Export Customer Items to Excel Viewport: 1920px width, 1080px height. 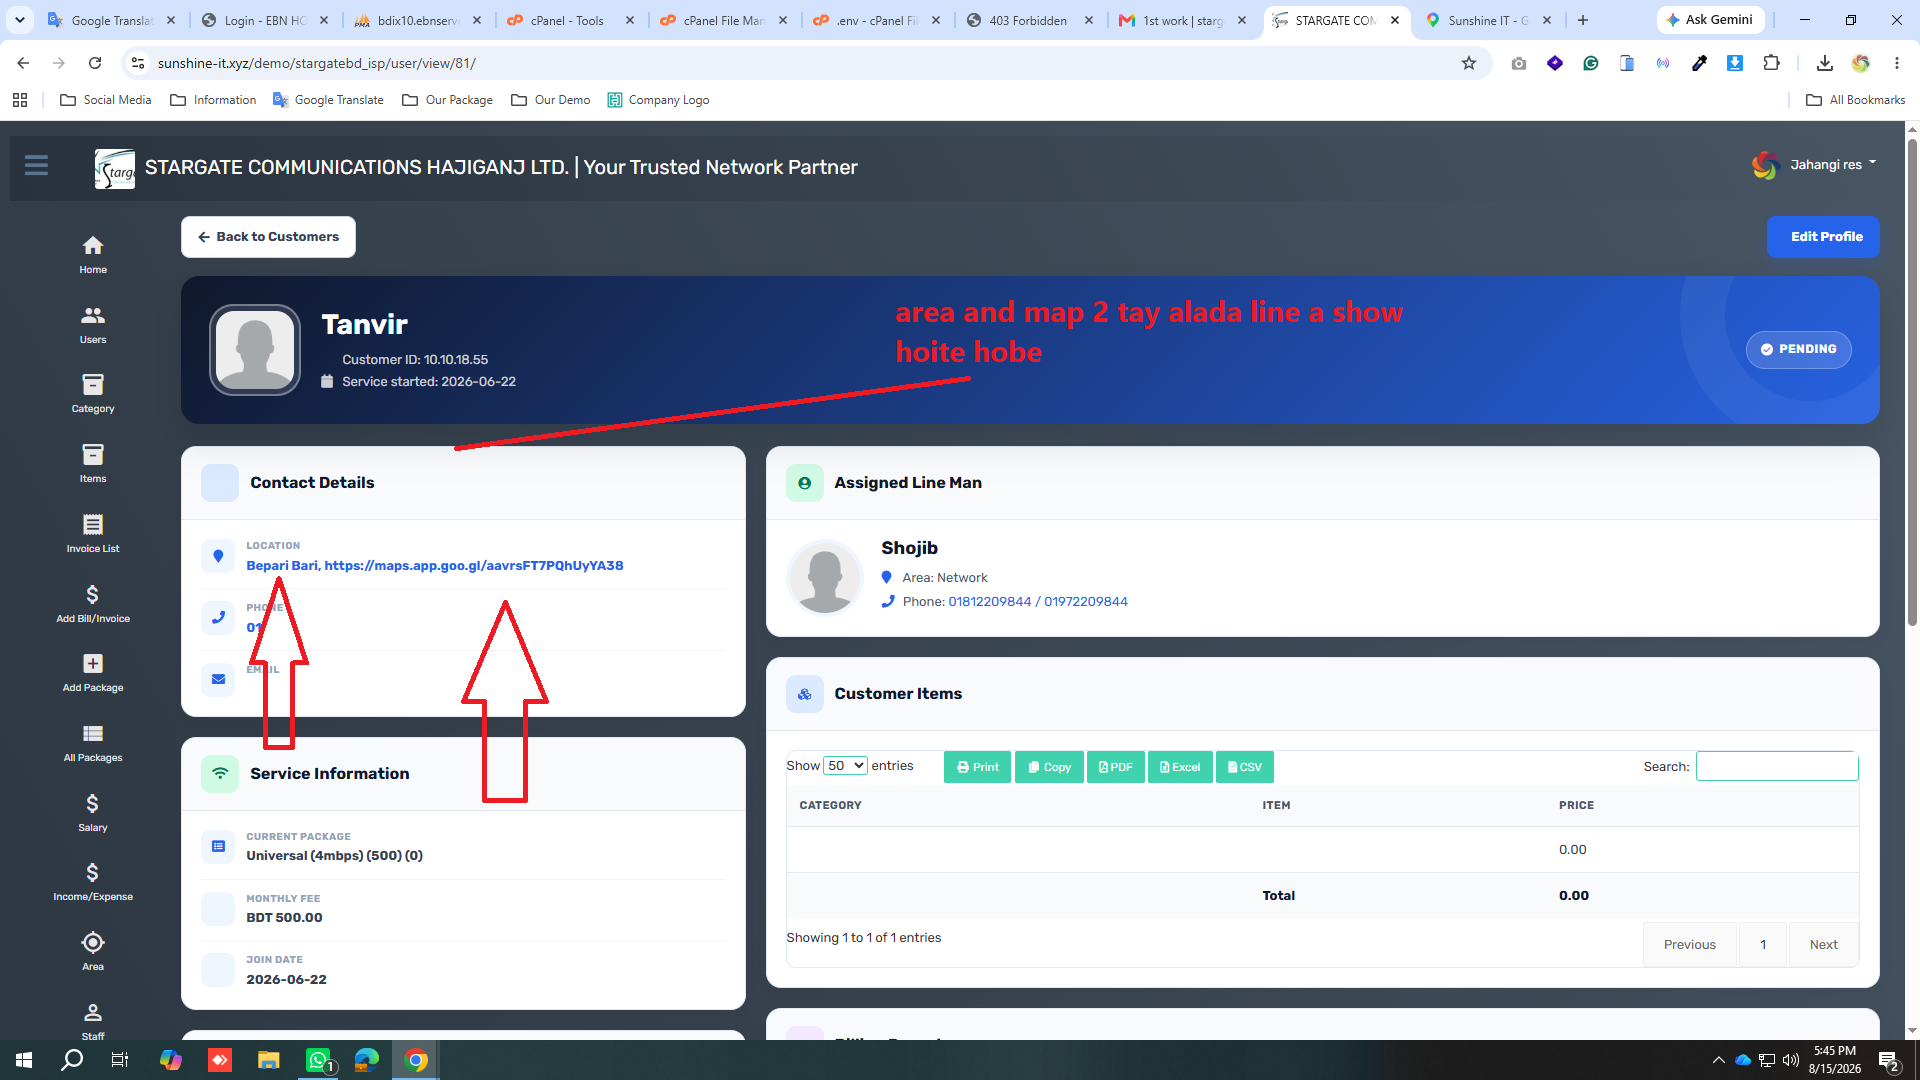[1180, 767]
